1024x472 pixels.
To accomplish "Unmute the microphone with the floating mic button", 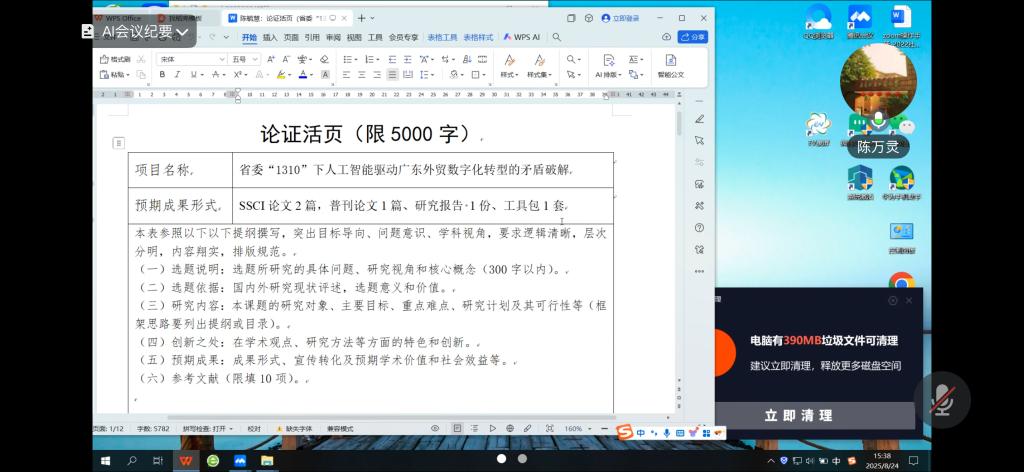I will (941, 400).
